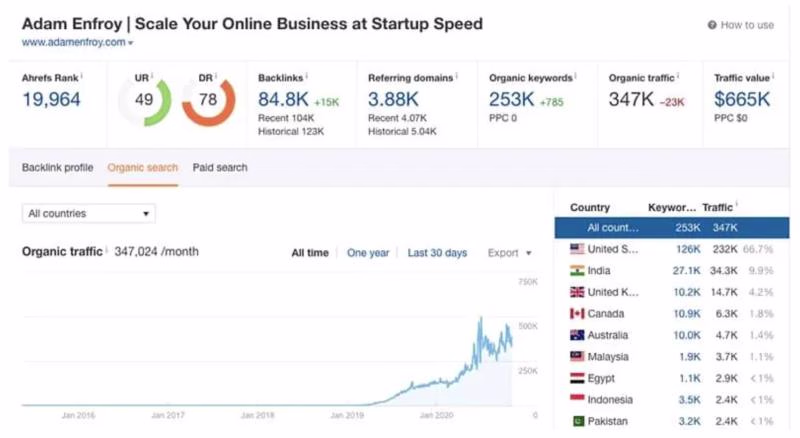Select the All countries table row
The height and width of the screenshot is (438, 800).
[671, 228]
